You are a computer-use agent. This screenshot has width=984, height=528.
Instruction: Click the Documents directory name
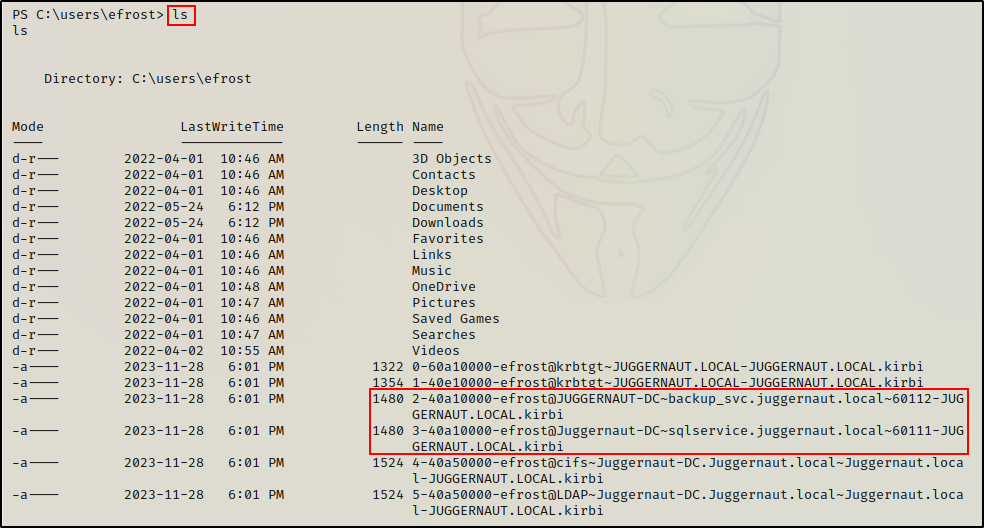tap(448, 207)
